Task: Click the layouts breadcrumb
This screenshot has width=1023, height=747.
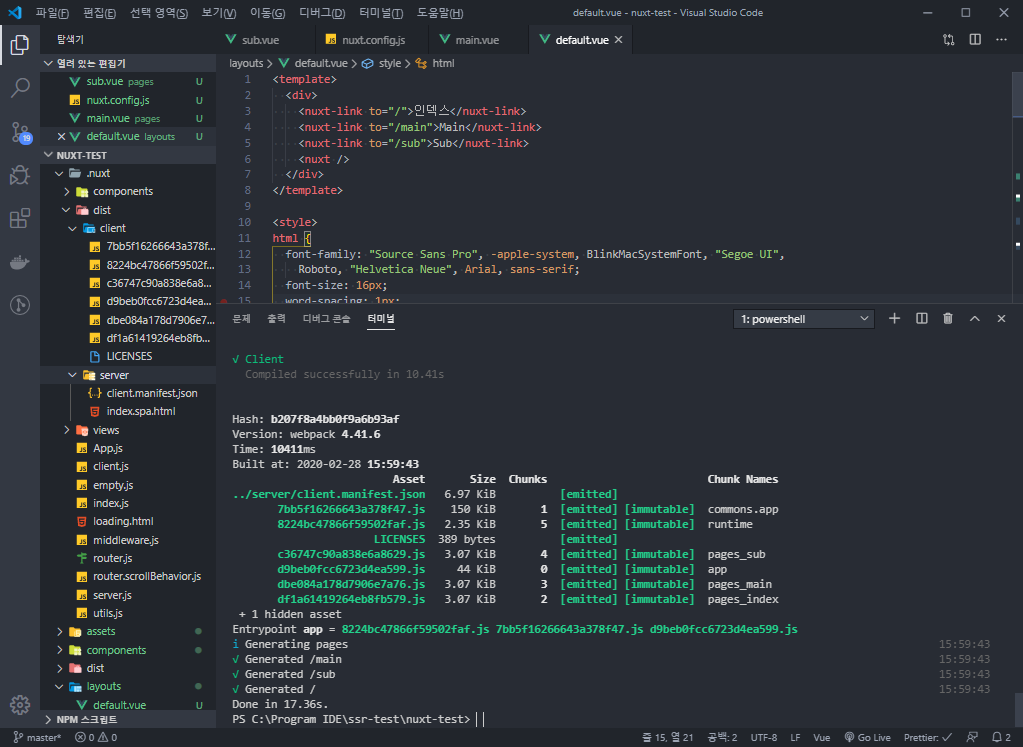Action: [x=246, y=63]
